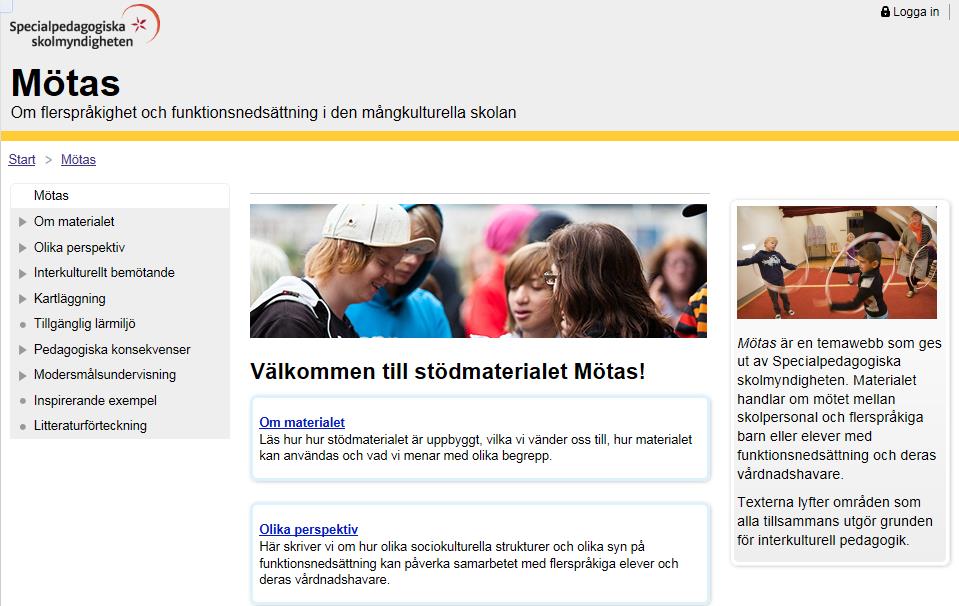
Task: Expand the Om materialet arrow in sidebar
Action: tap(23, 222)
